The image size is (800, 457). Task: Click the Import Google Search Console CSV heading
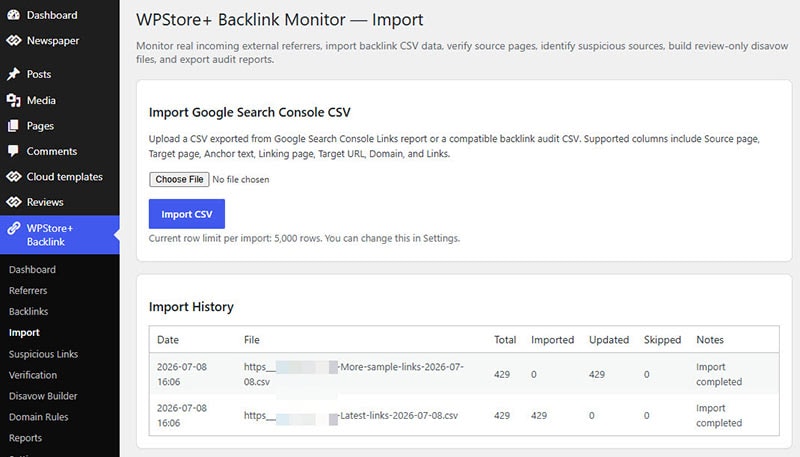tap(249, 112)
